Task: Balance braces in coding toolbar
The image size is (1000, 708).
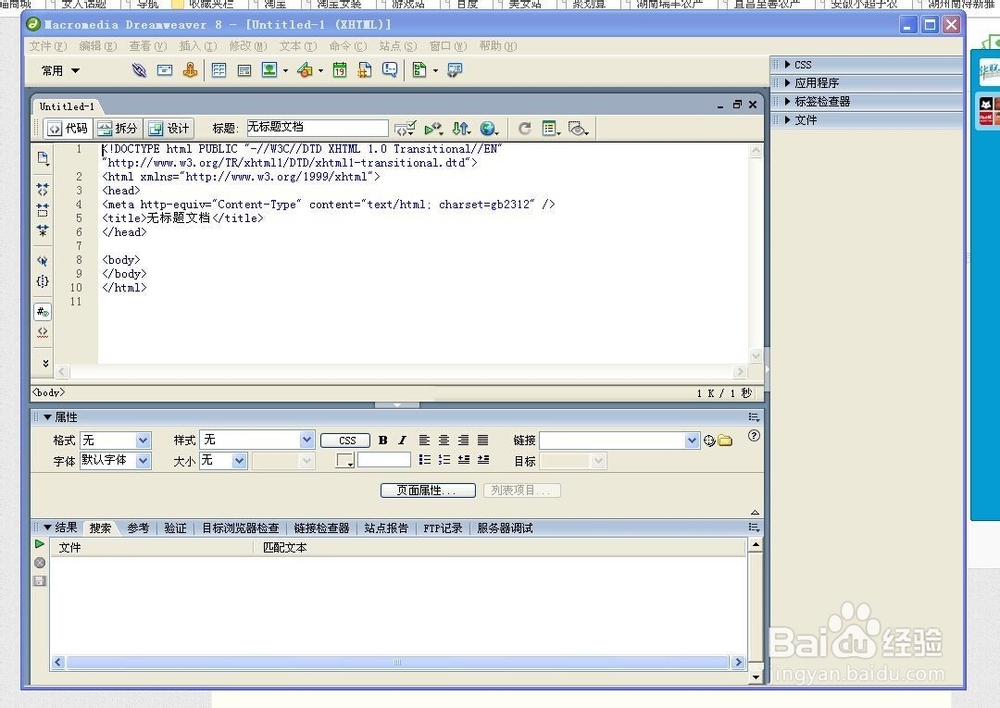Action: point(43,281)
